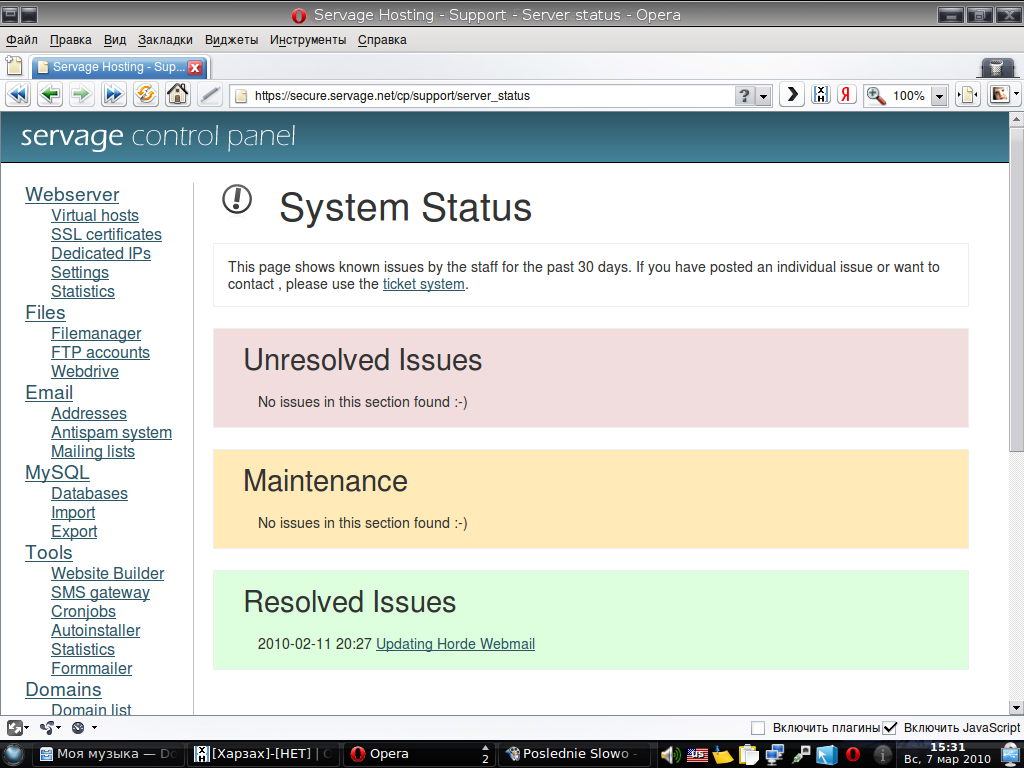Switch to 'Моя музыка' taskbar window
Viewport: 1024px width, 768px height.
point(108,754)
